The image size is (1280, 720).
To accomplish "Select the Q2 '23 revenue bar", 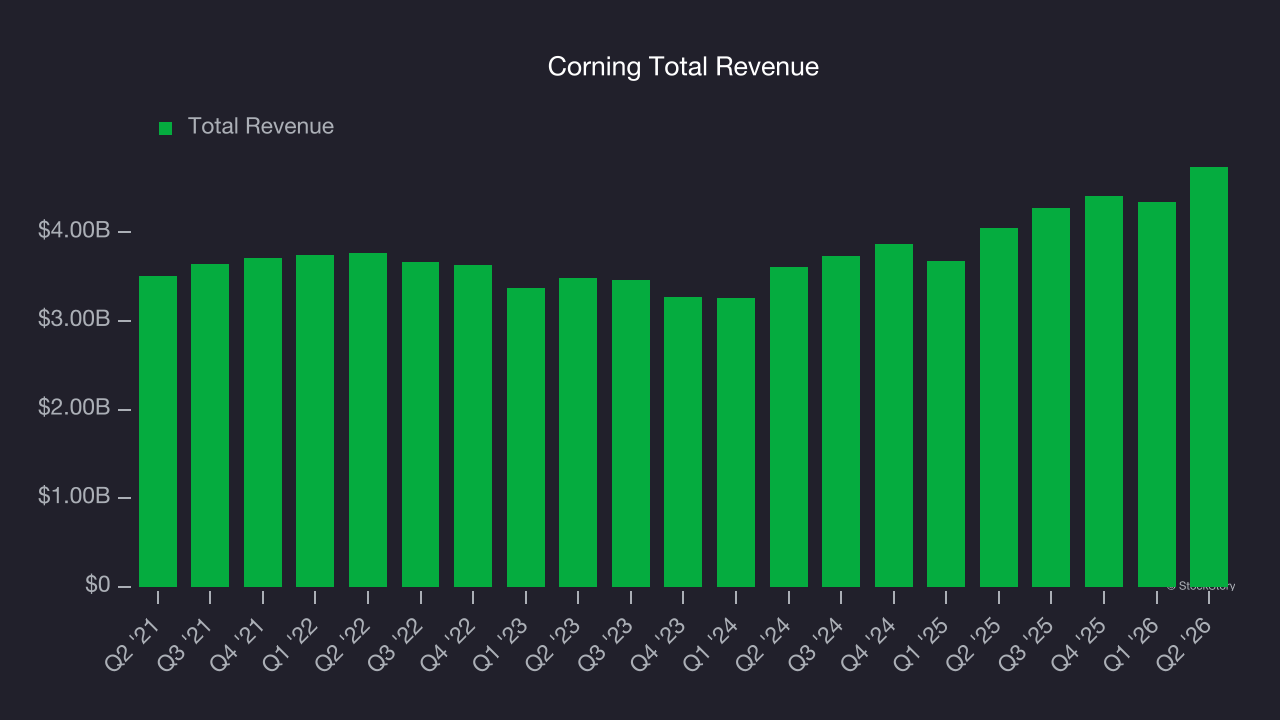I will coord(578,432).
